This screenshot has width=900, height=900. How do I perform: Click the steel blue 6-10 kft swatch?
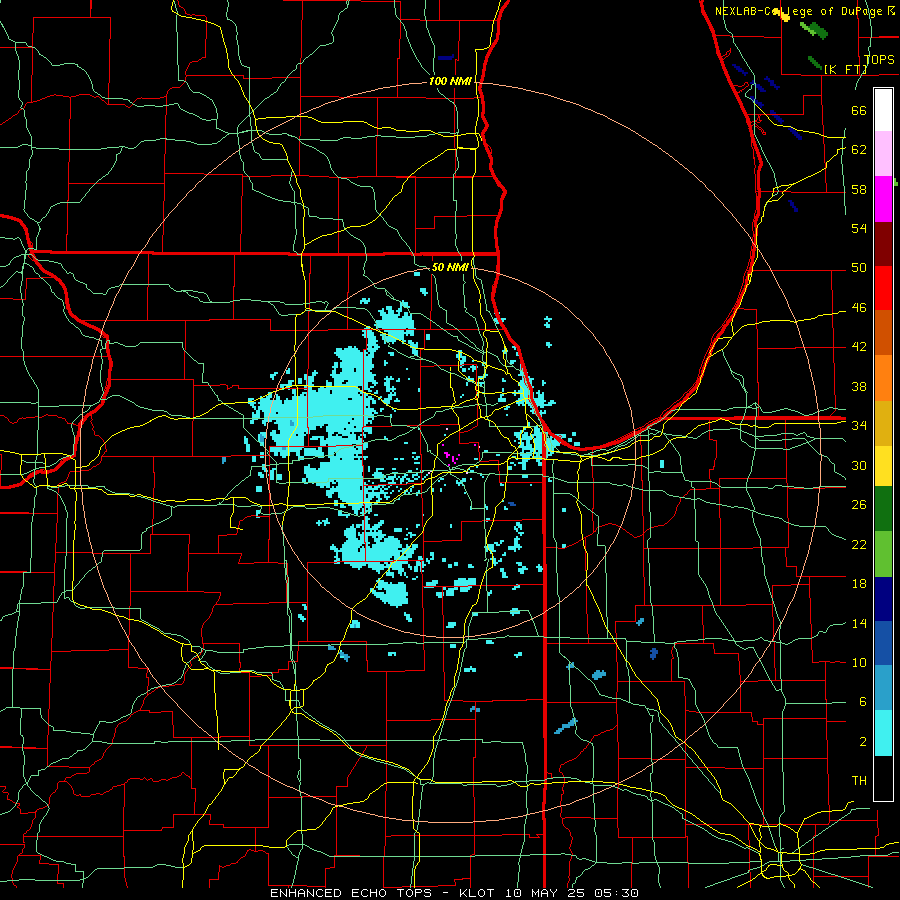click(883, 688)
